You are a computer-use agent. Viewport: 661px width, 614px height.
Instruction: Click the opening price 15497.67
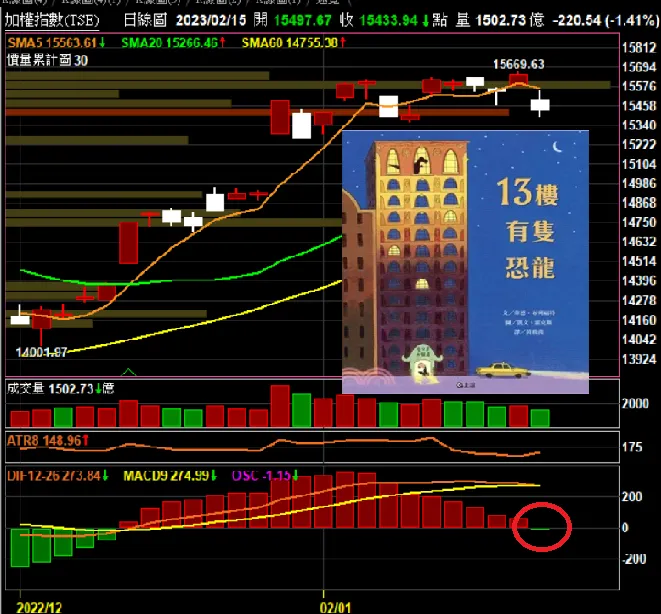[x=303, y=20]
